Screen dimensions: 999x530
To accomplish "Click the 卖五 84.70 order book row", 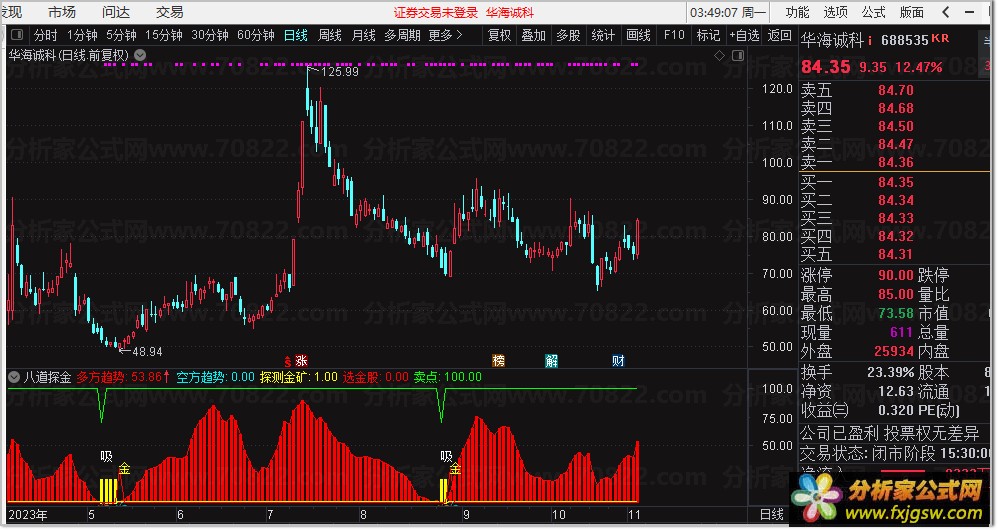I will [895, 90].
